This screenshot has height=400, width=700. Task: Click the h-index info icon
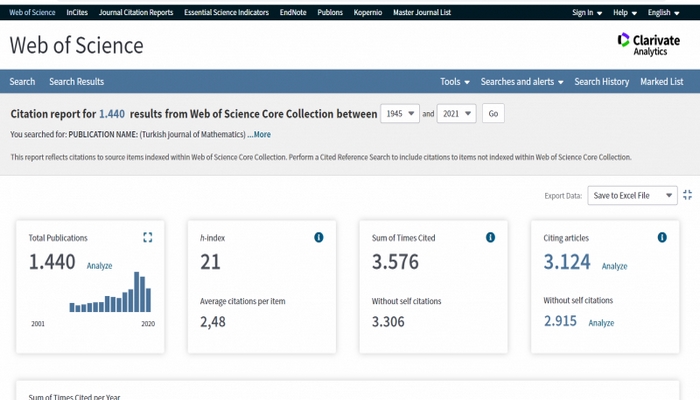click(x=319, y=237)
